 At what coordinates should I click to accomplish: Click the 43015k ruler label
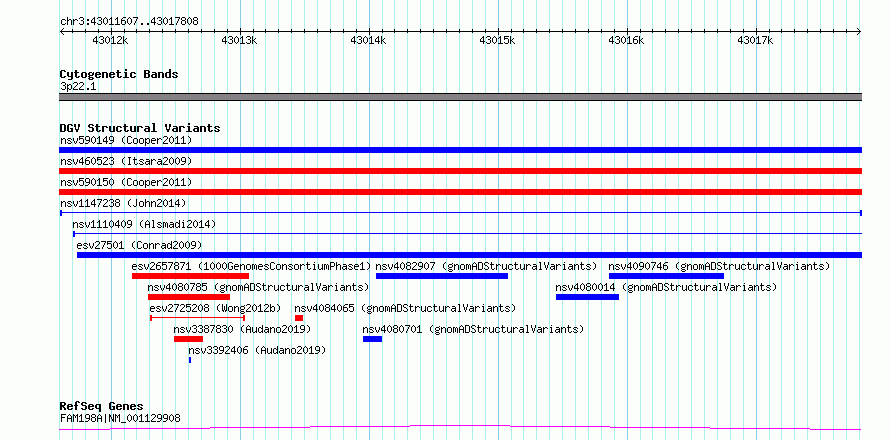coord(497,41)
